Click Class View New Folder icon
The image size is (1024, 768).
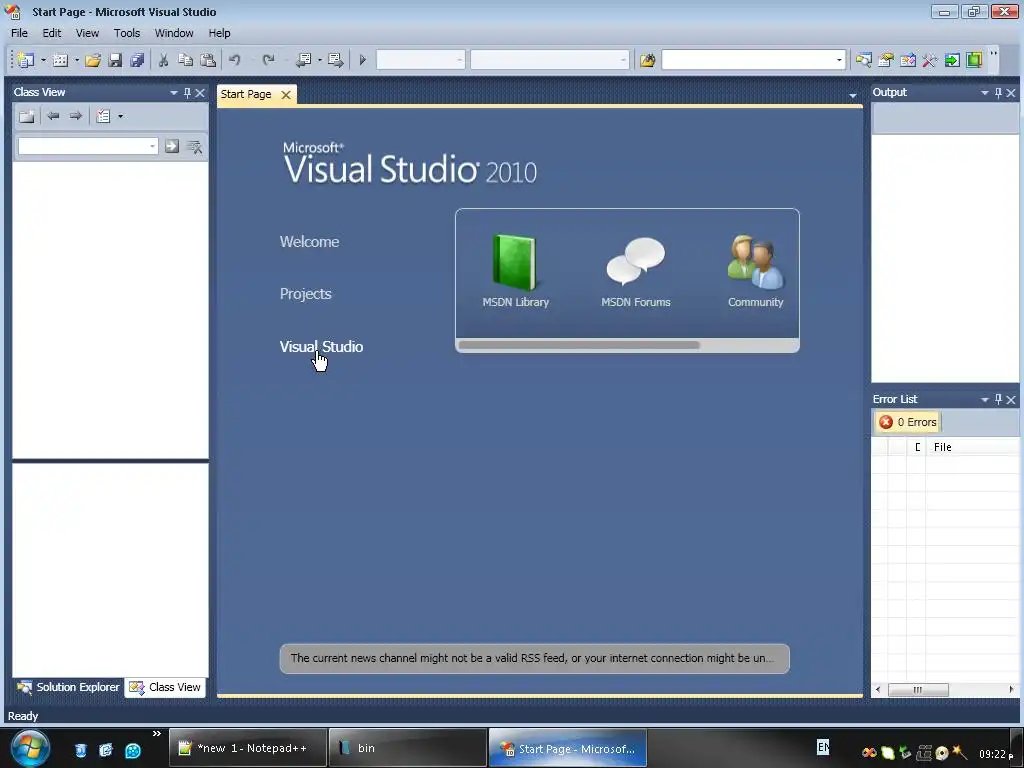point(27,116)
